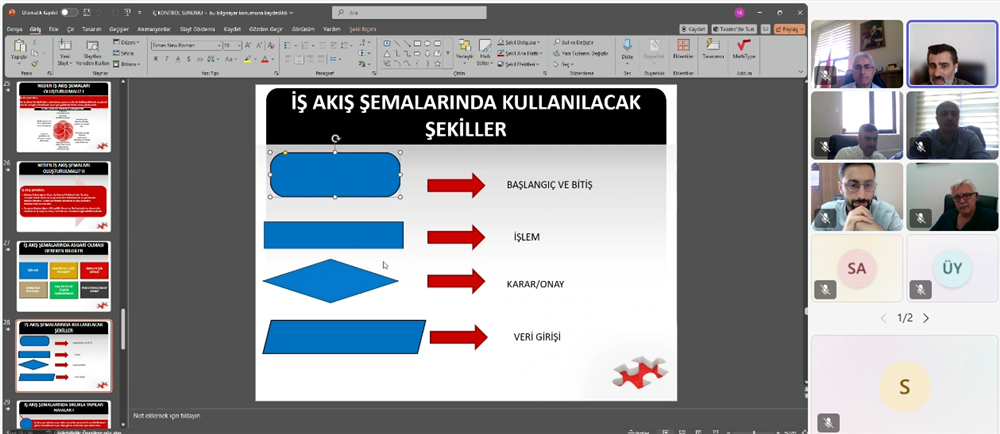Toggle Italic (T) formatting
Screen dimensions: 1000x434
pos(167,59)
